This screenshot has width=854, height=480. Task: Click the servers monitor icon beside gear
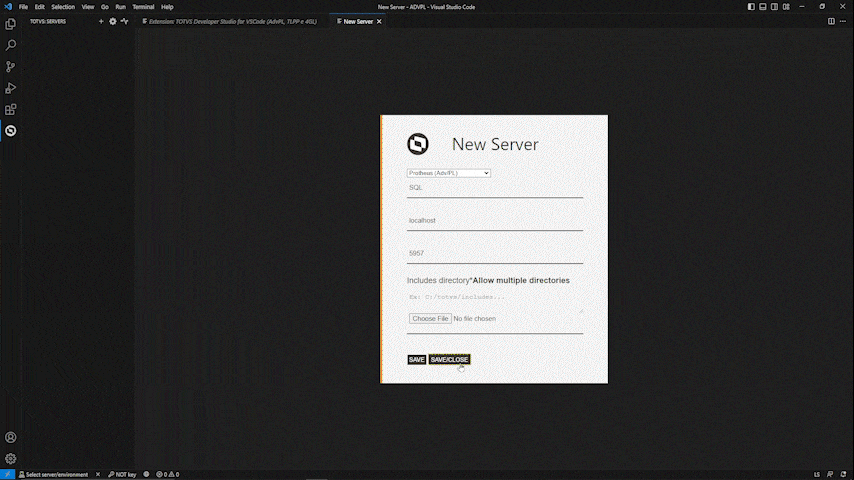[x=125, y=21]
